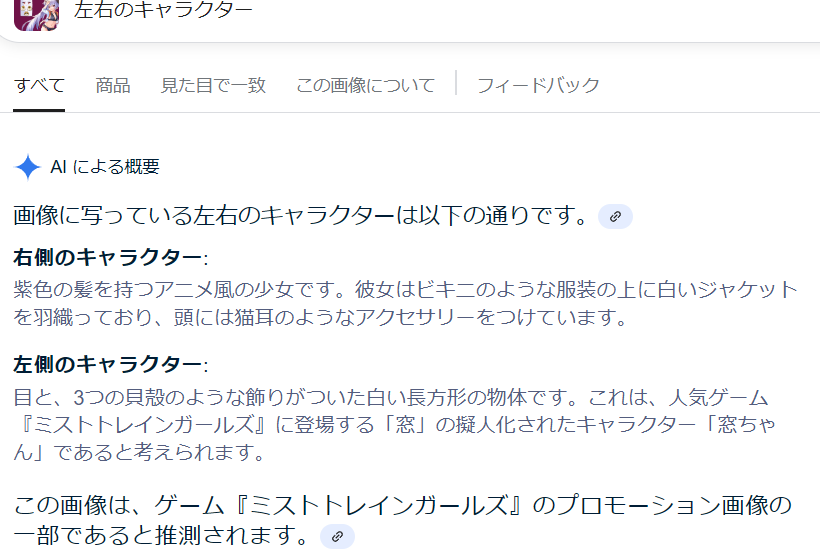Switch to この画像について tab

tap(365, 85)
